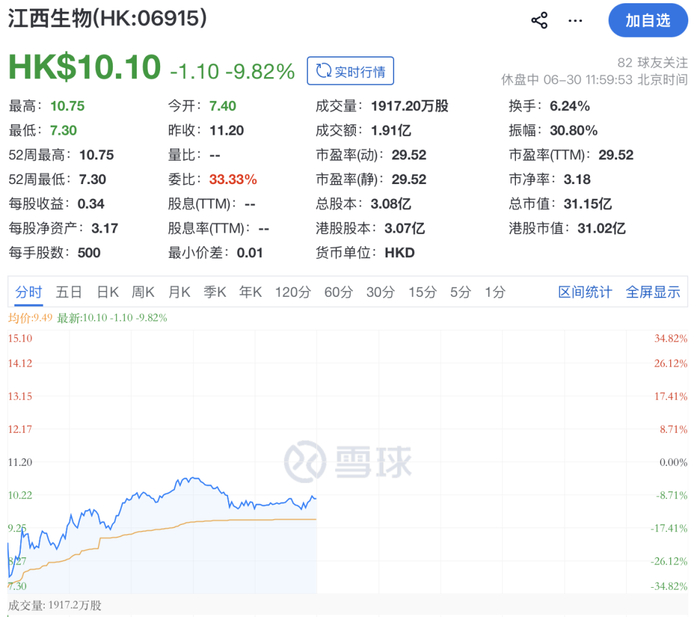Select the 分时 chart tab

coord(29,292)
